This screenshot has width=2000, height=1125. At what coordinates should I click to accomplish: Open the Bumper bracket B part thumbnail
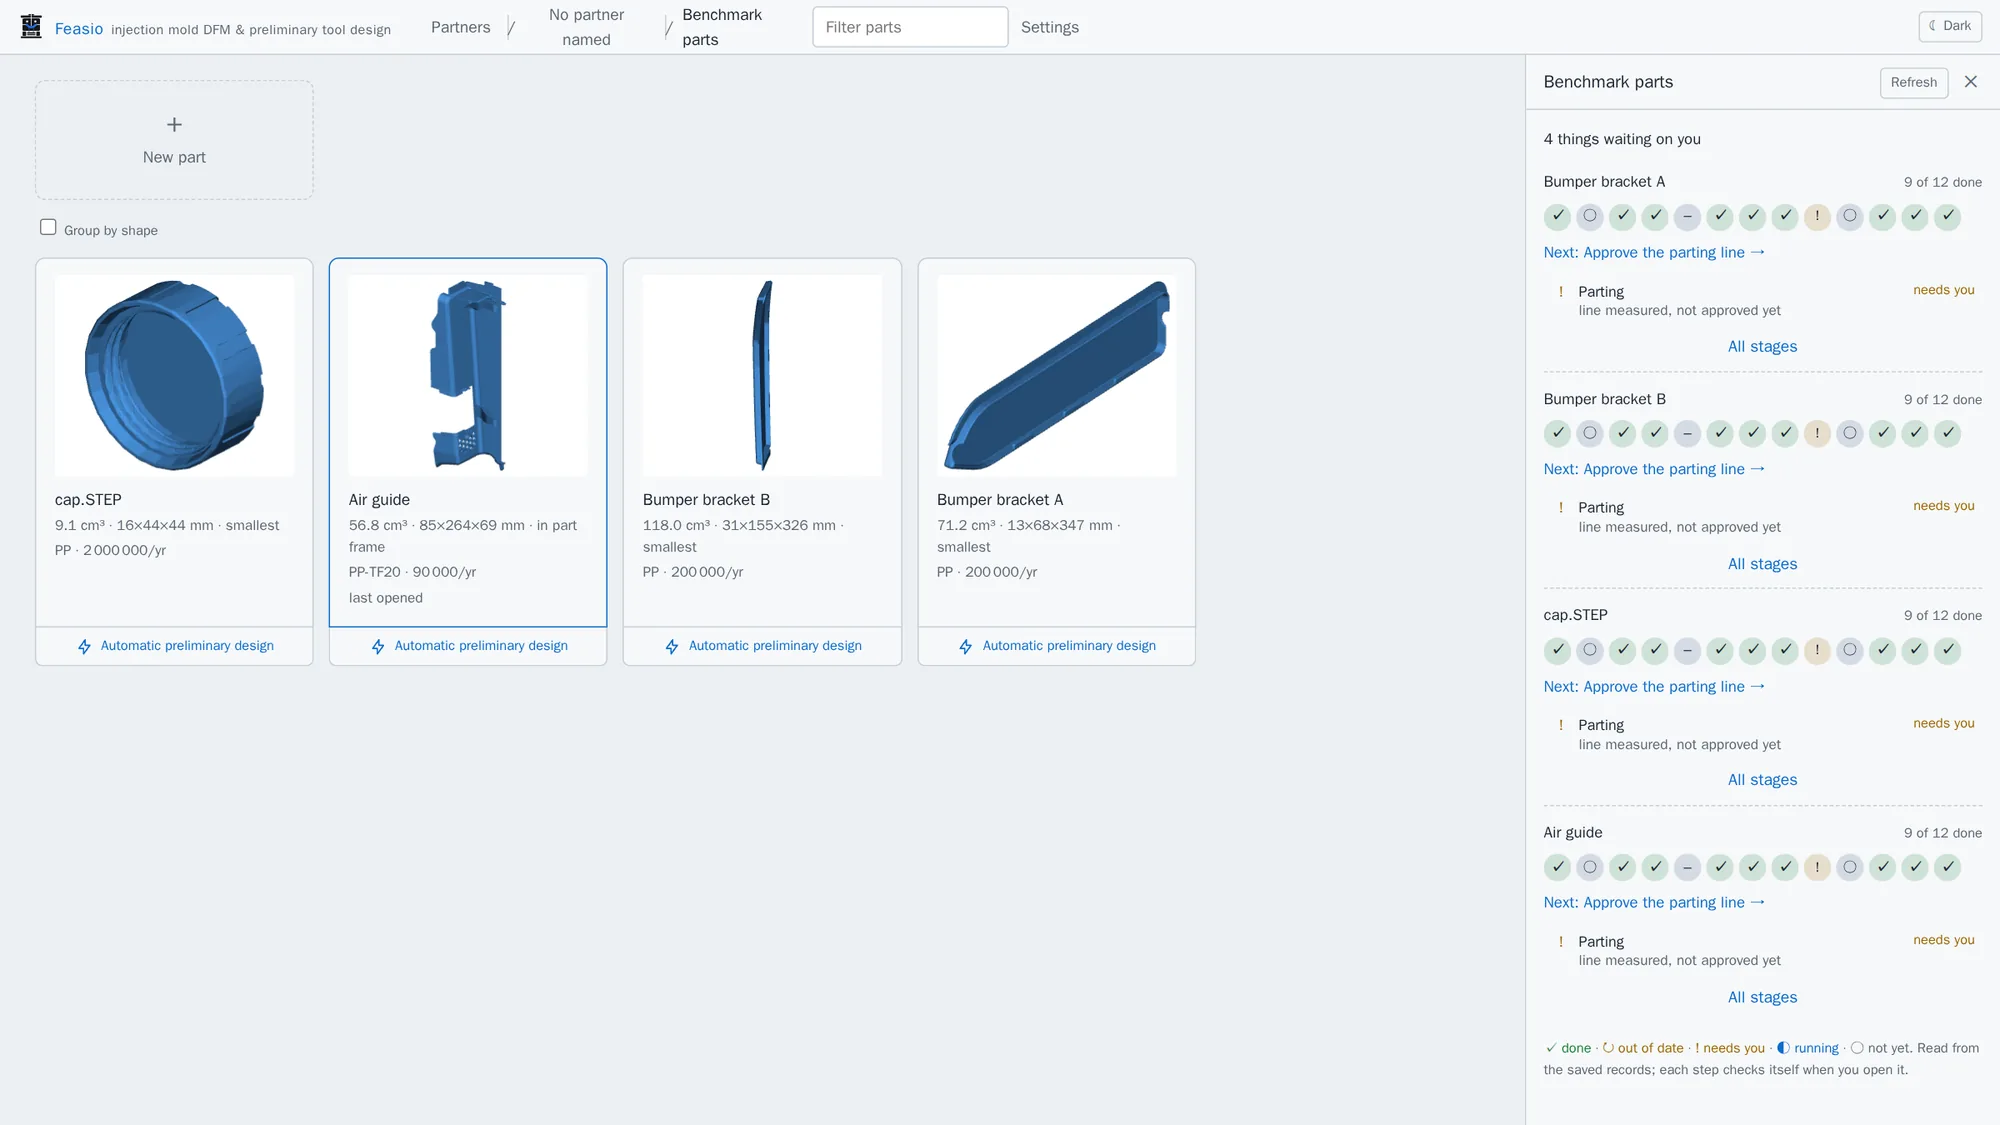pyautogui.click(x=762, y=375)
